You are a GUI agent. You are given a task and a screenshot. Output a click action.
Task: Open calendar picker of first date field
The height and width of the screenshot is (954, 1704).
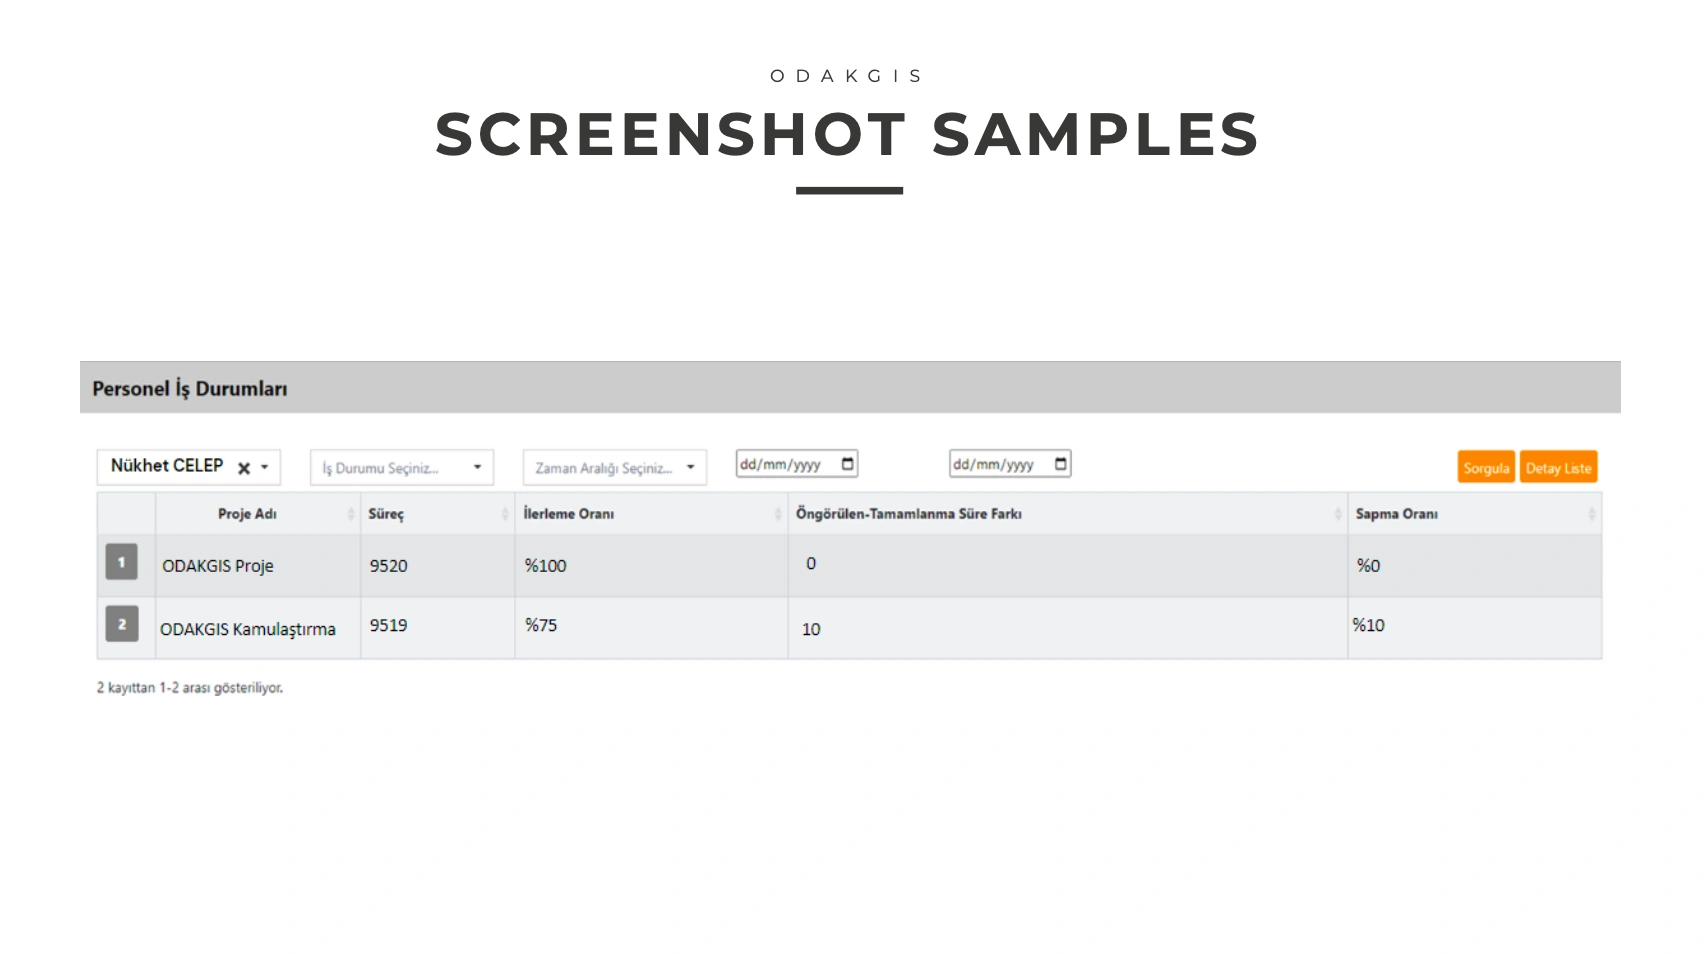848,464
